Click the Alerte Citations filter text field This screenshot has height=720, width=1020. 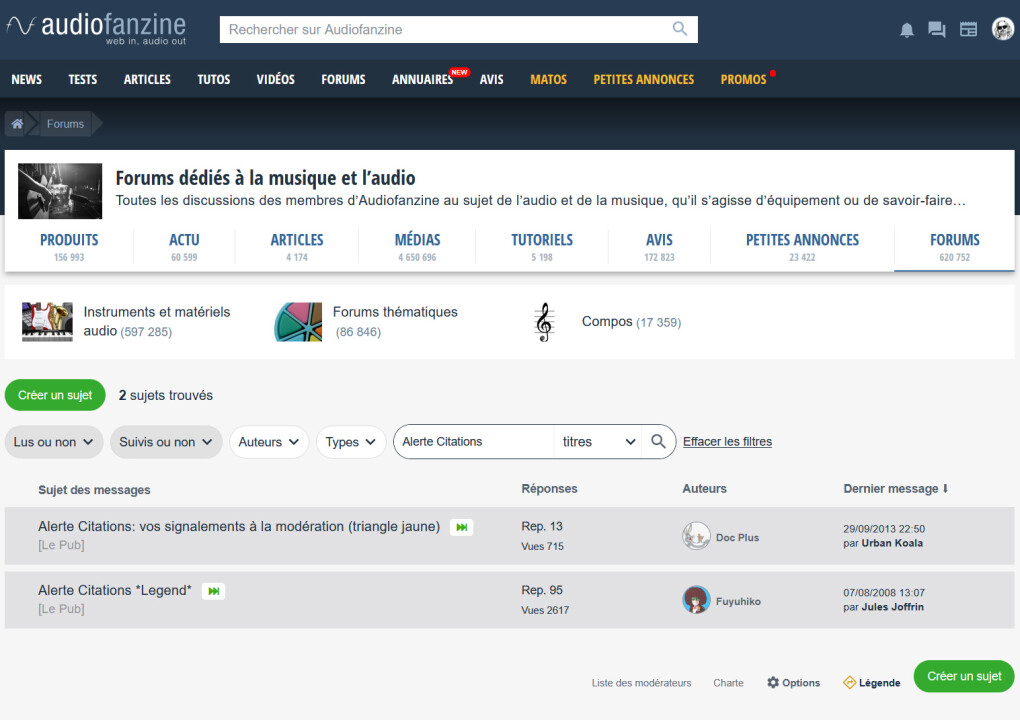(x=474, y=442)
